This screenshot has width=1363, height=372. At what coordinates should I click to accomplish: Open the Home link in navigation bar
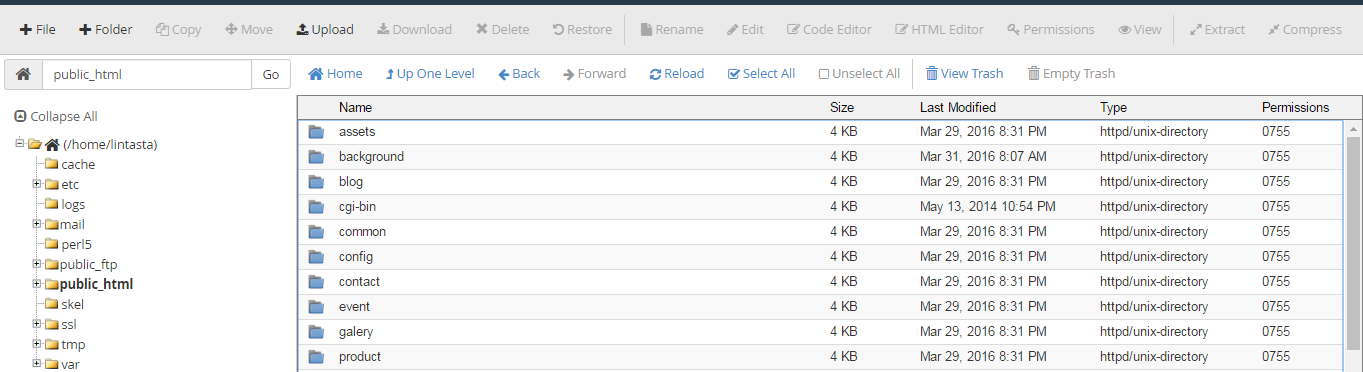click(x=335, y=74)
